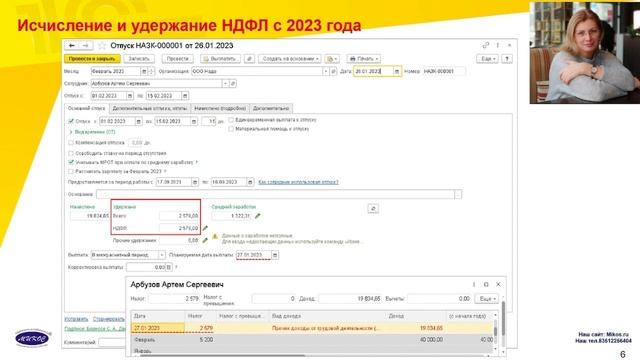Click the yellow warning icon about earnings data

215,236
